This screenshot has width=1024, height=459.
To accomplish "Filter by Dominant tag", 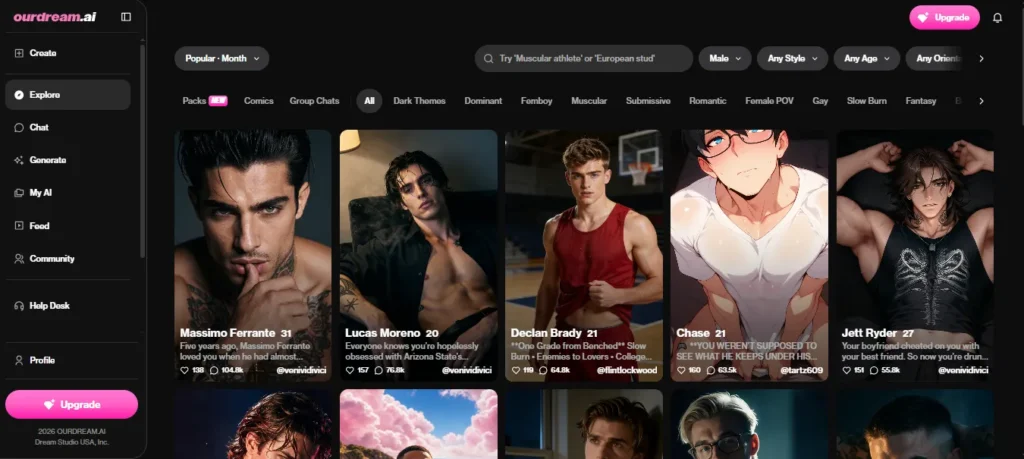I will pyautogui.click(x=483, y=101).
